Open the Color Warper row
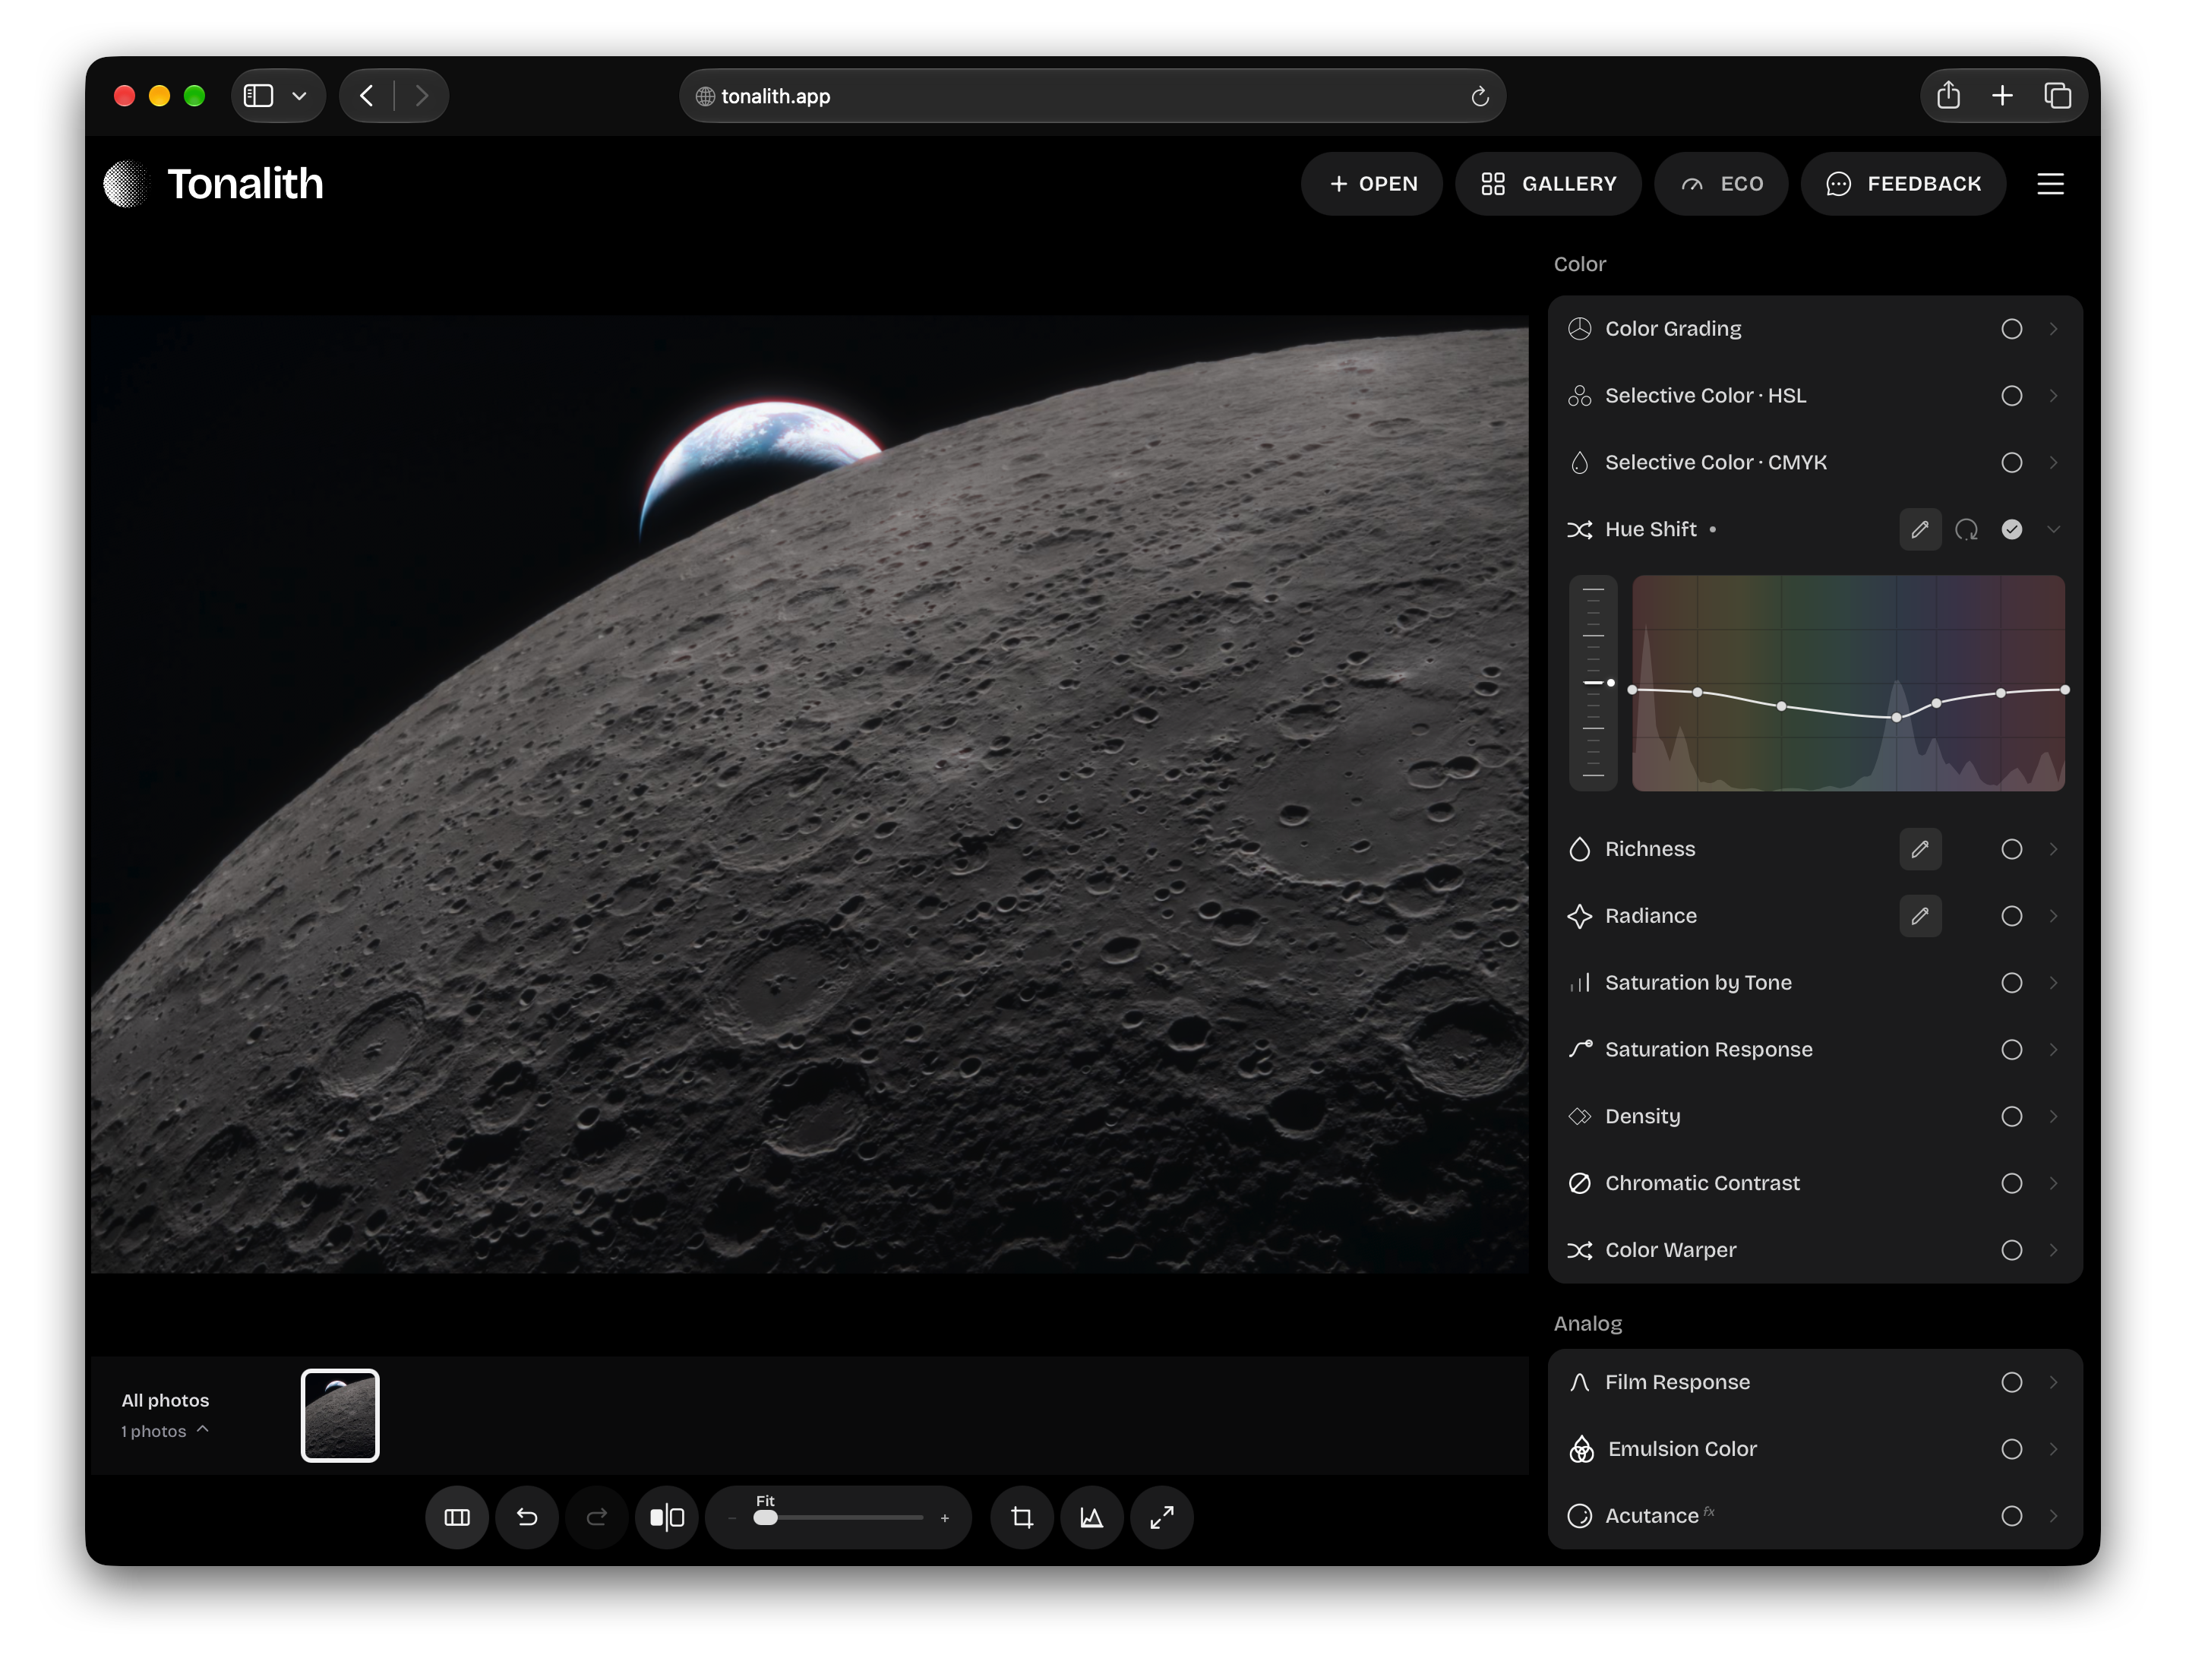The image size is (2186, 1680). pos(1814,1250)
